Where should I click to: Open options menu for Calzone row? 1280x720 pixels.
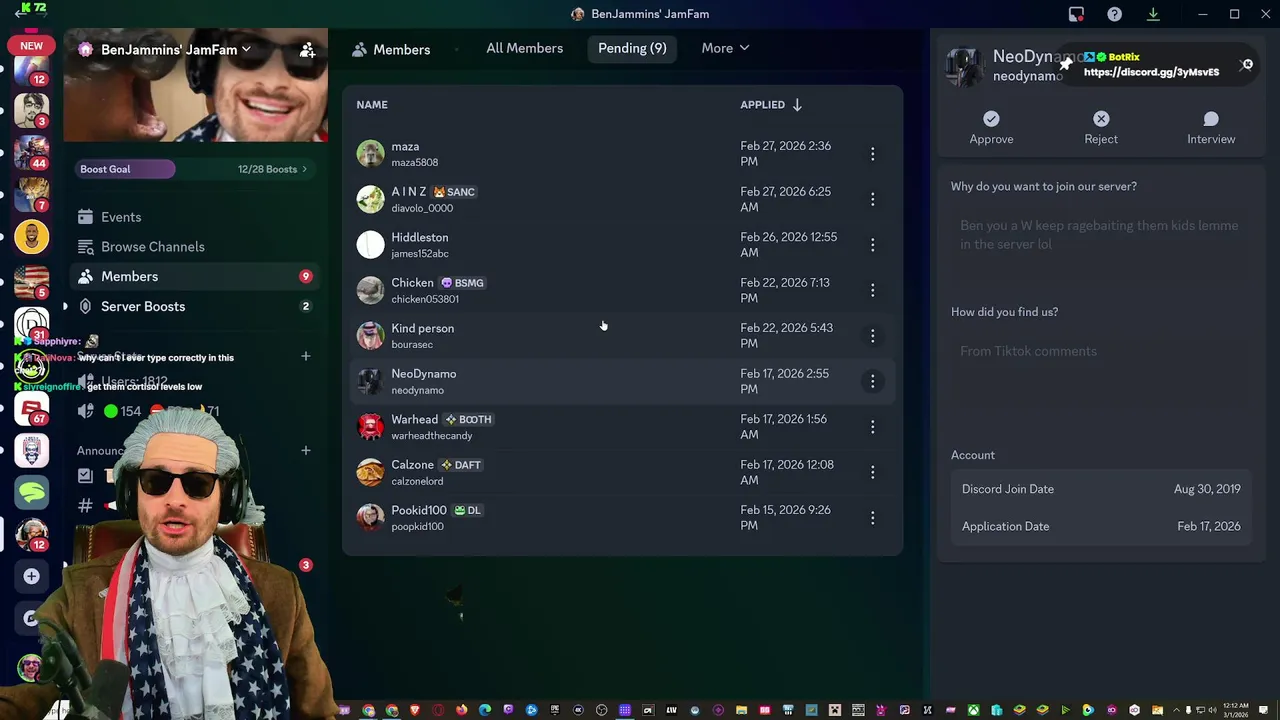click(872, 472)
